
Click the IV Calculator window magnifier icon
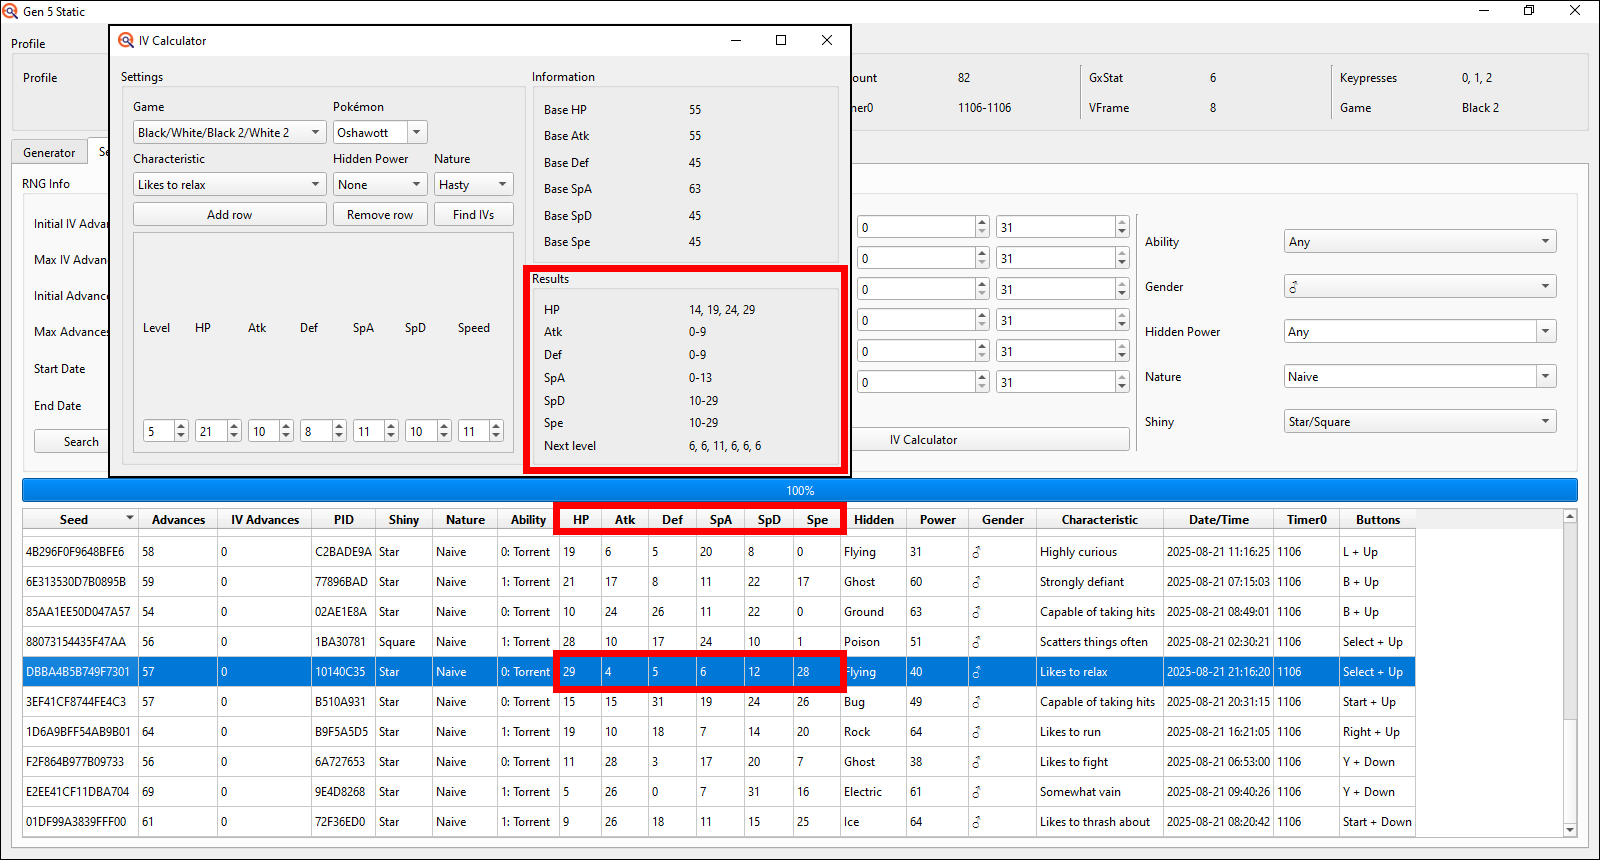(x=126, y=41)
